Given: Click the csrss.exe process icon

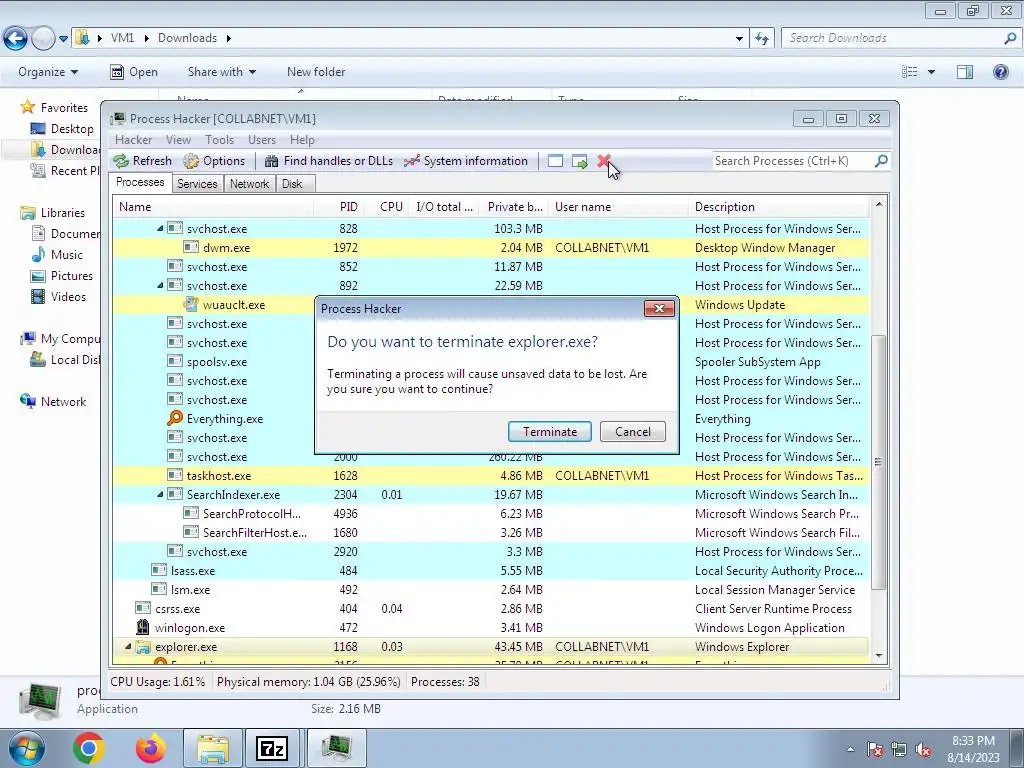Looking at the screenshot, I should tap(142, 608).
